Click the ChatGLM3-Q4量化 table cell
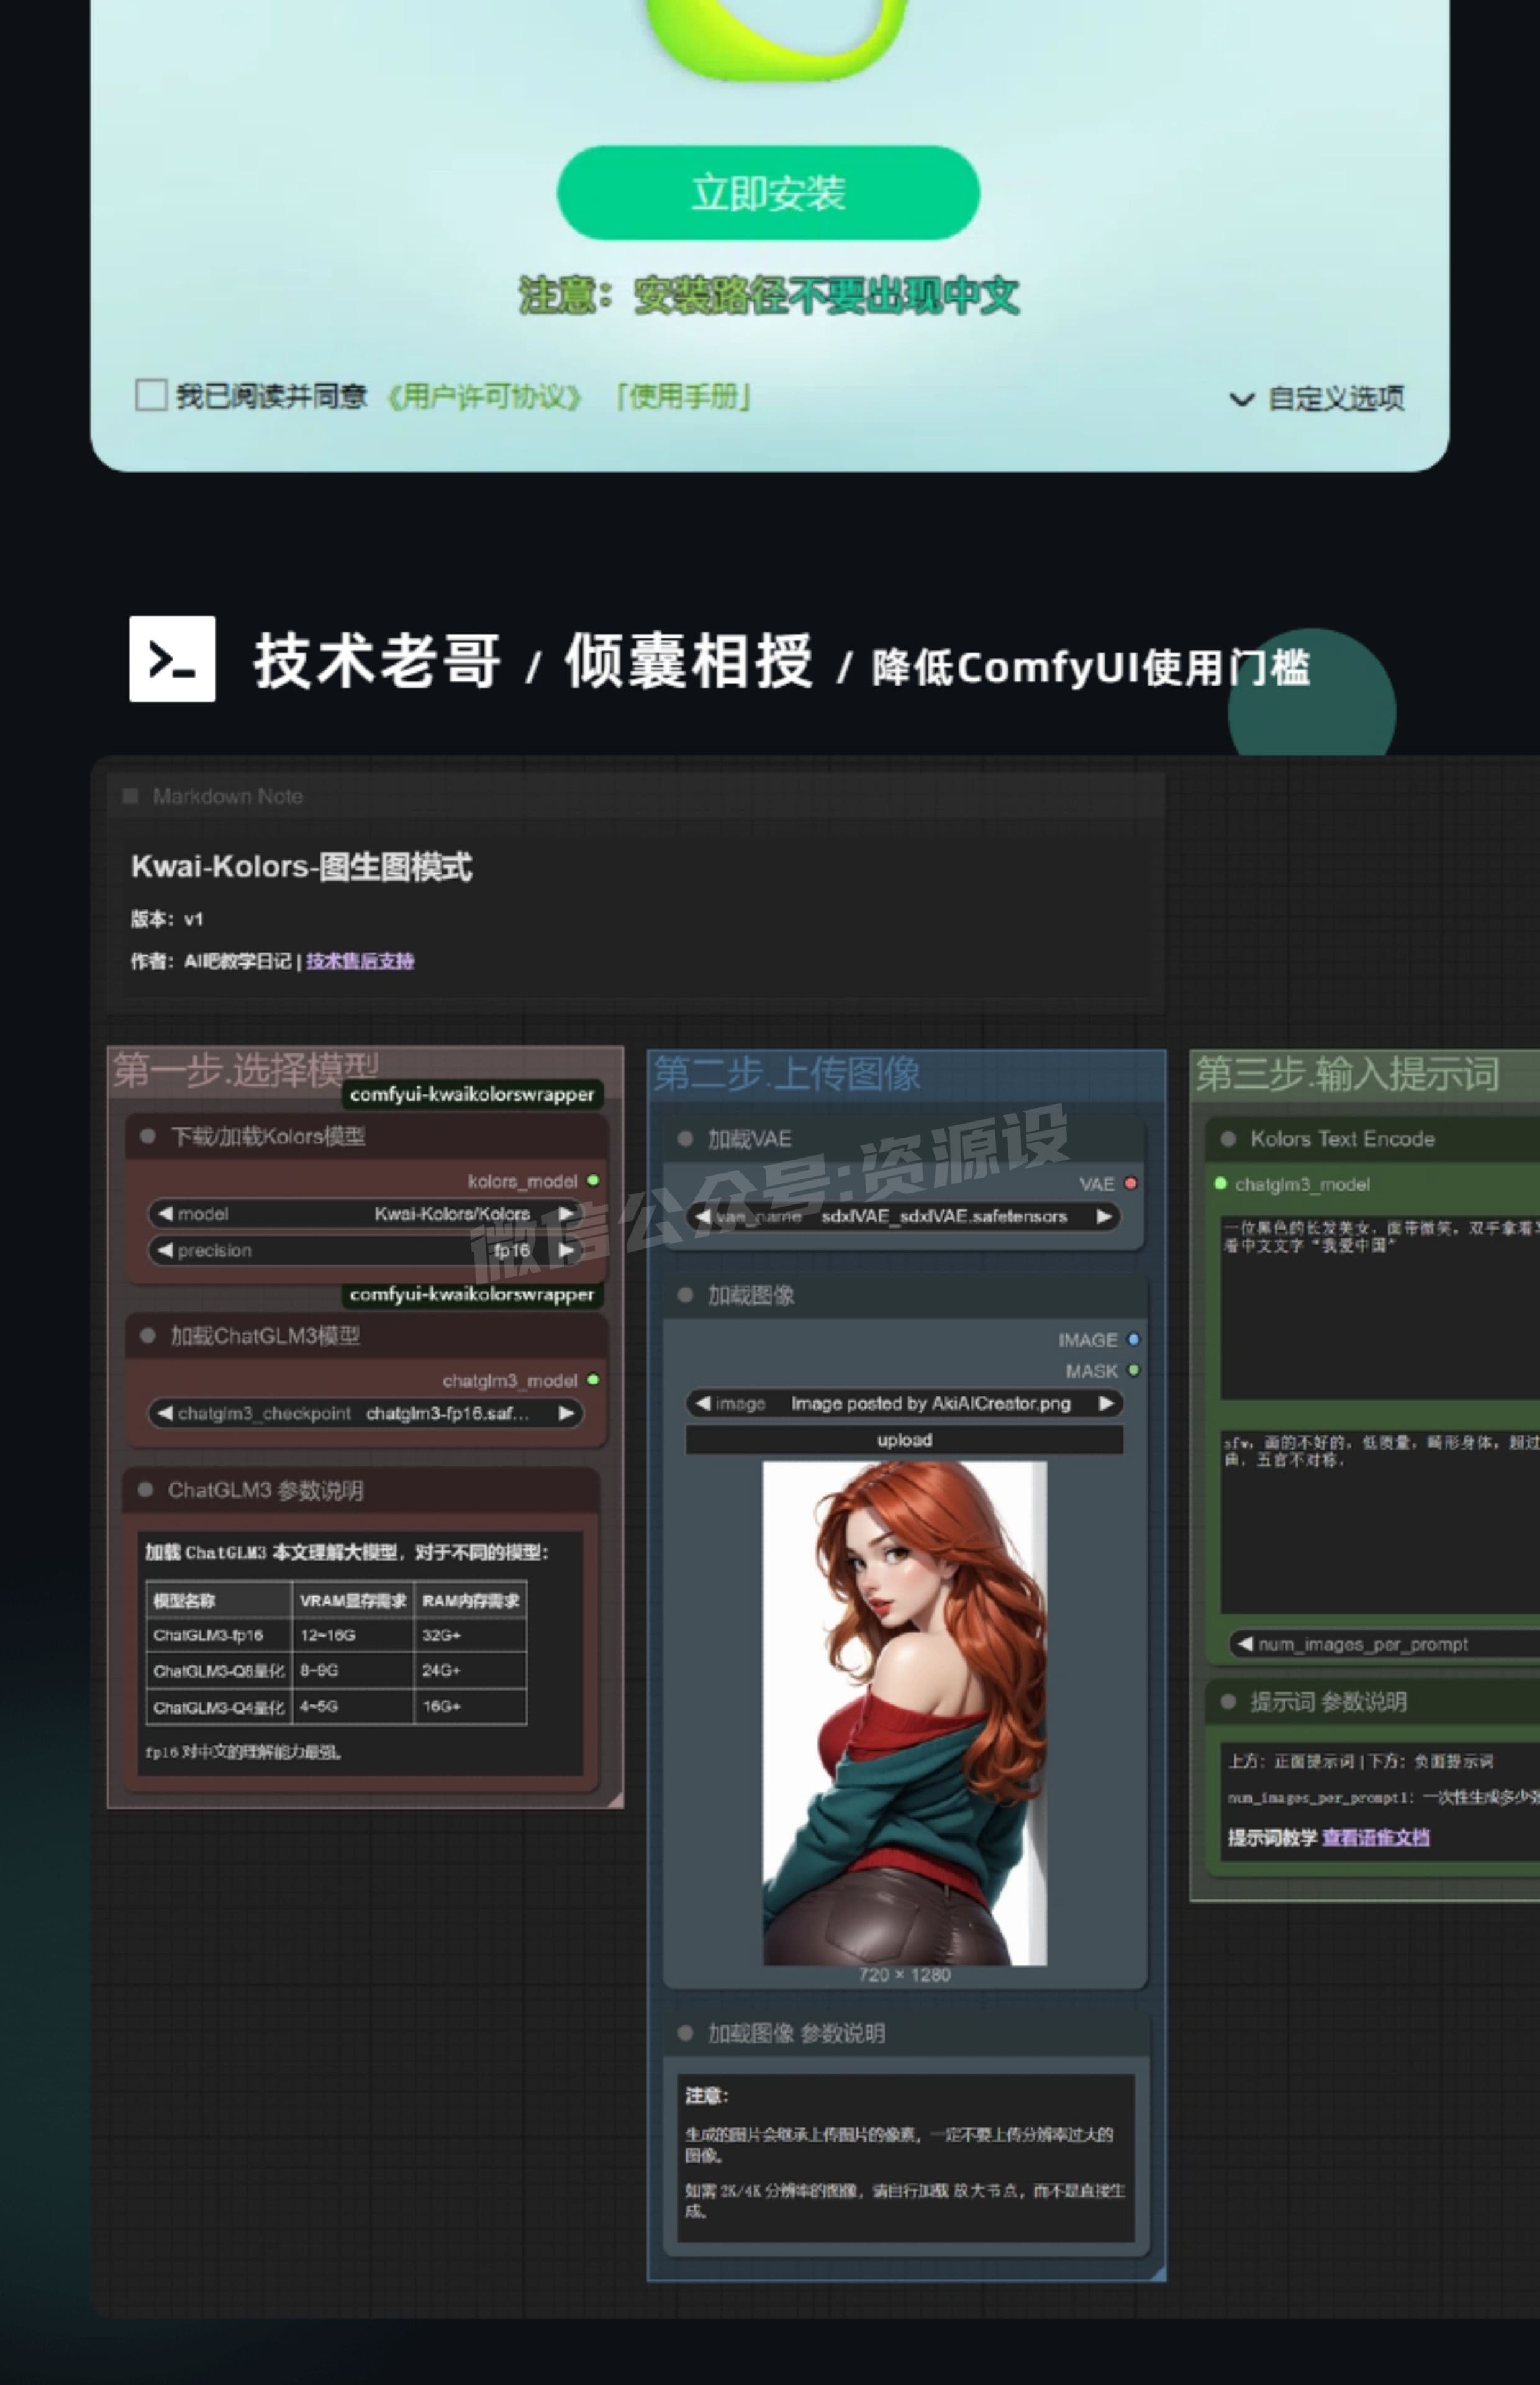This screenshot has height=2385, width=1540. click(219, 1707)
